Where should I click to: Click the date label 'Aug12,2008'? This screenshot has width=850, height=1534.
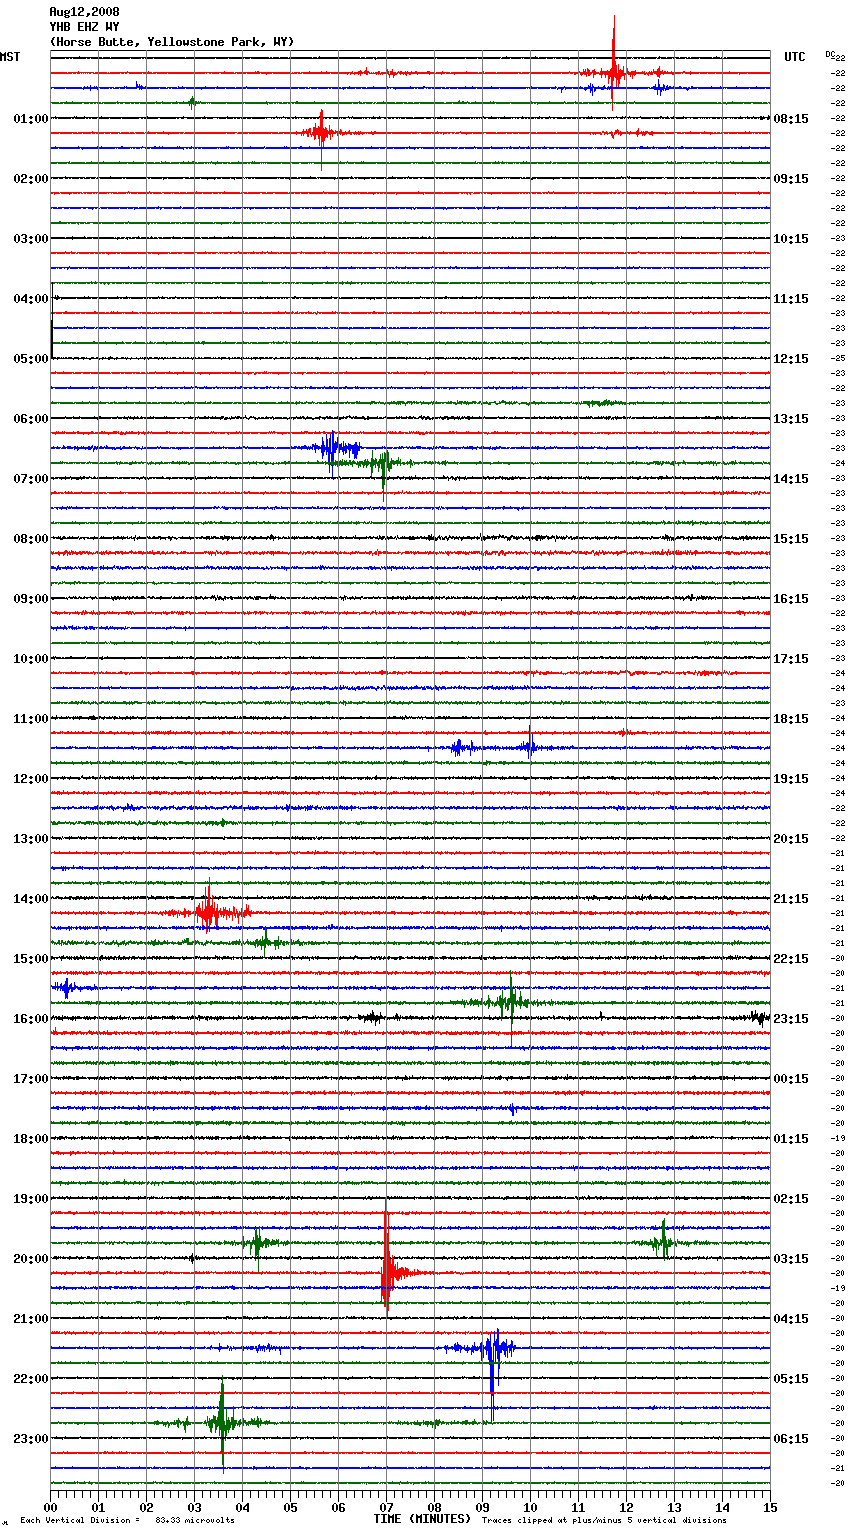coord(84,12)
